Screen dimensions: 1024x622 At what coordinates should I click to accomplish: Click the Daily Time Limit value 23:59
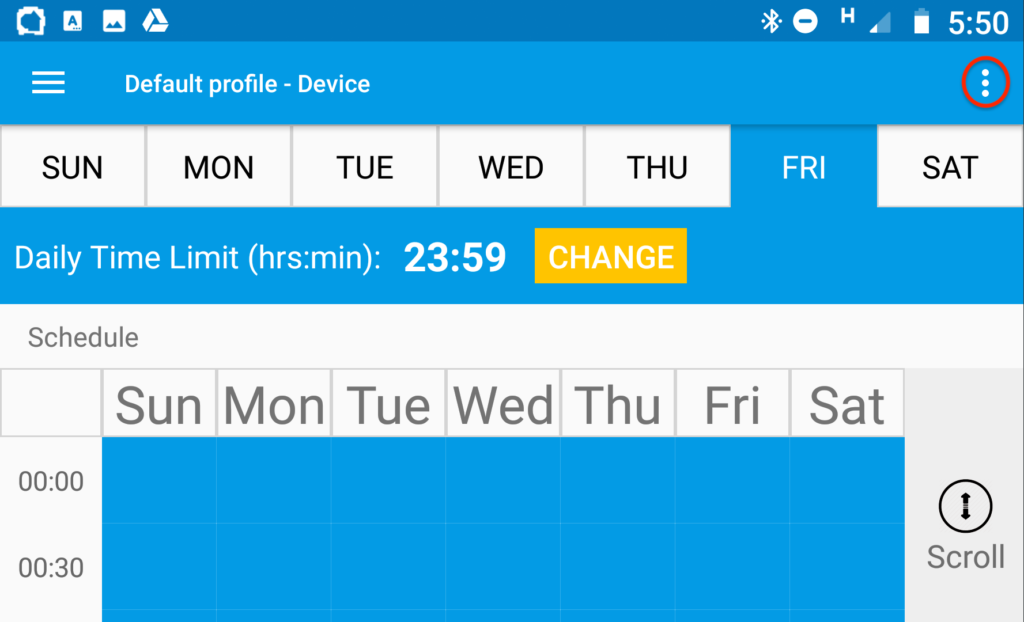[x=455, y=257]
